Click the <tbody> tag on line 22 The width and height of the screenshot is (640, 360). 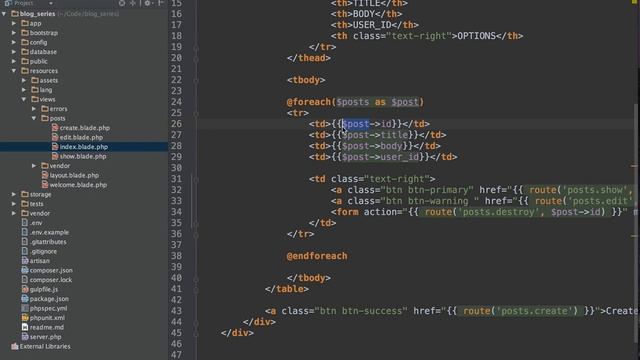(306, 80)
